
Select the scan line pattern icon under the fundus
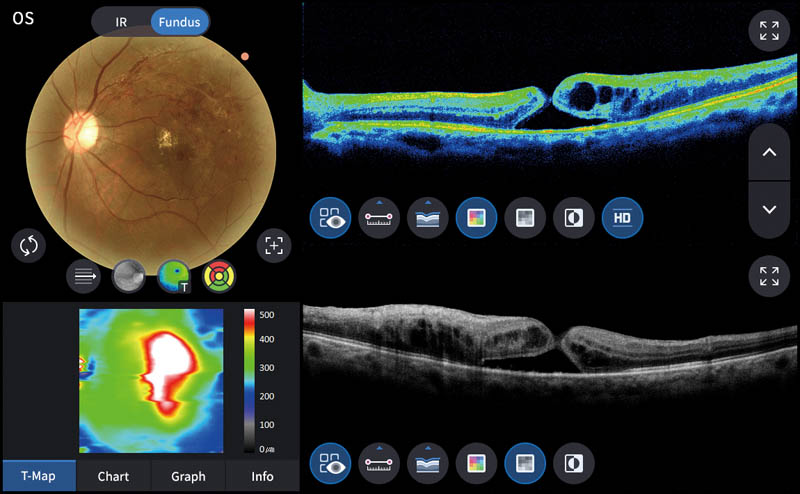pos(86,277)
